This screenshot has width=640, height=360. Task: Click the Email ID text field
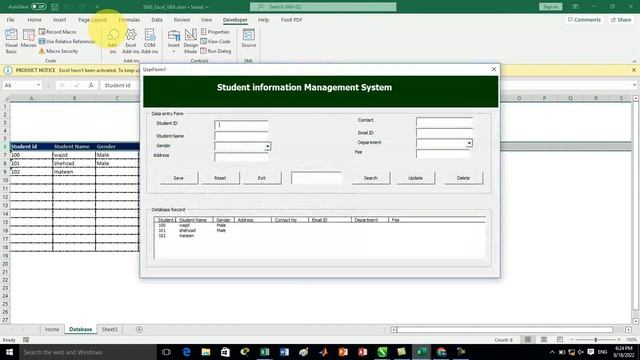click(444, 133)
